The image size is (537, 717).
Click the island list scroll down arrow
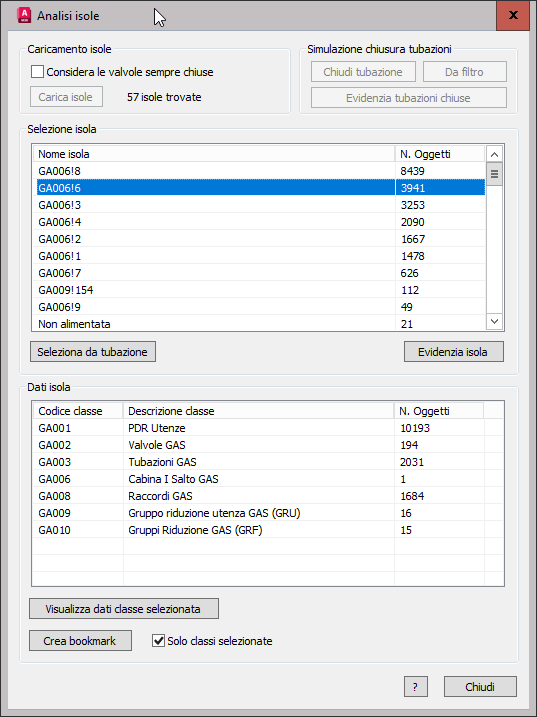coord(494,321)
